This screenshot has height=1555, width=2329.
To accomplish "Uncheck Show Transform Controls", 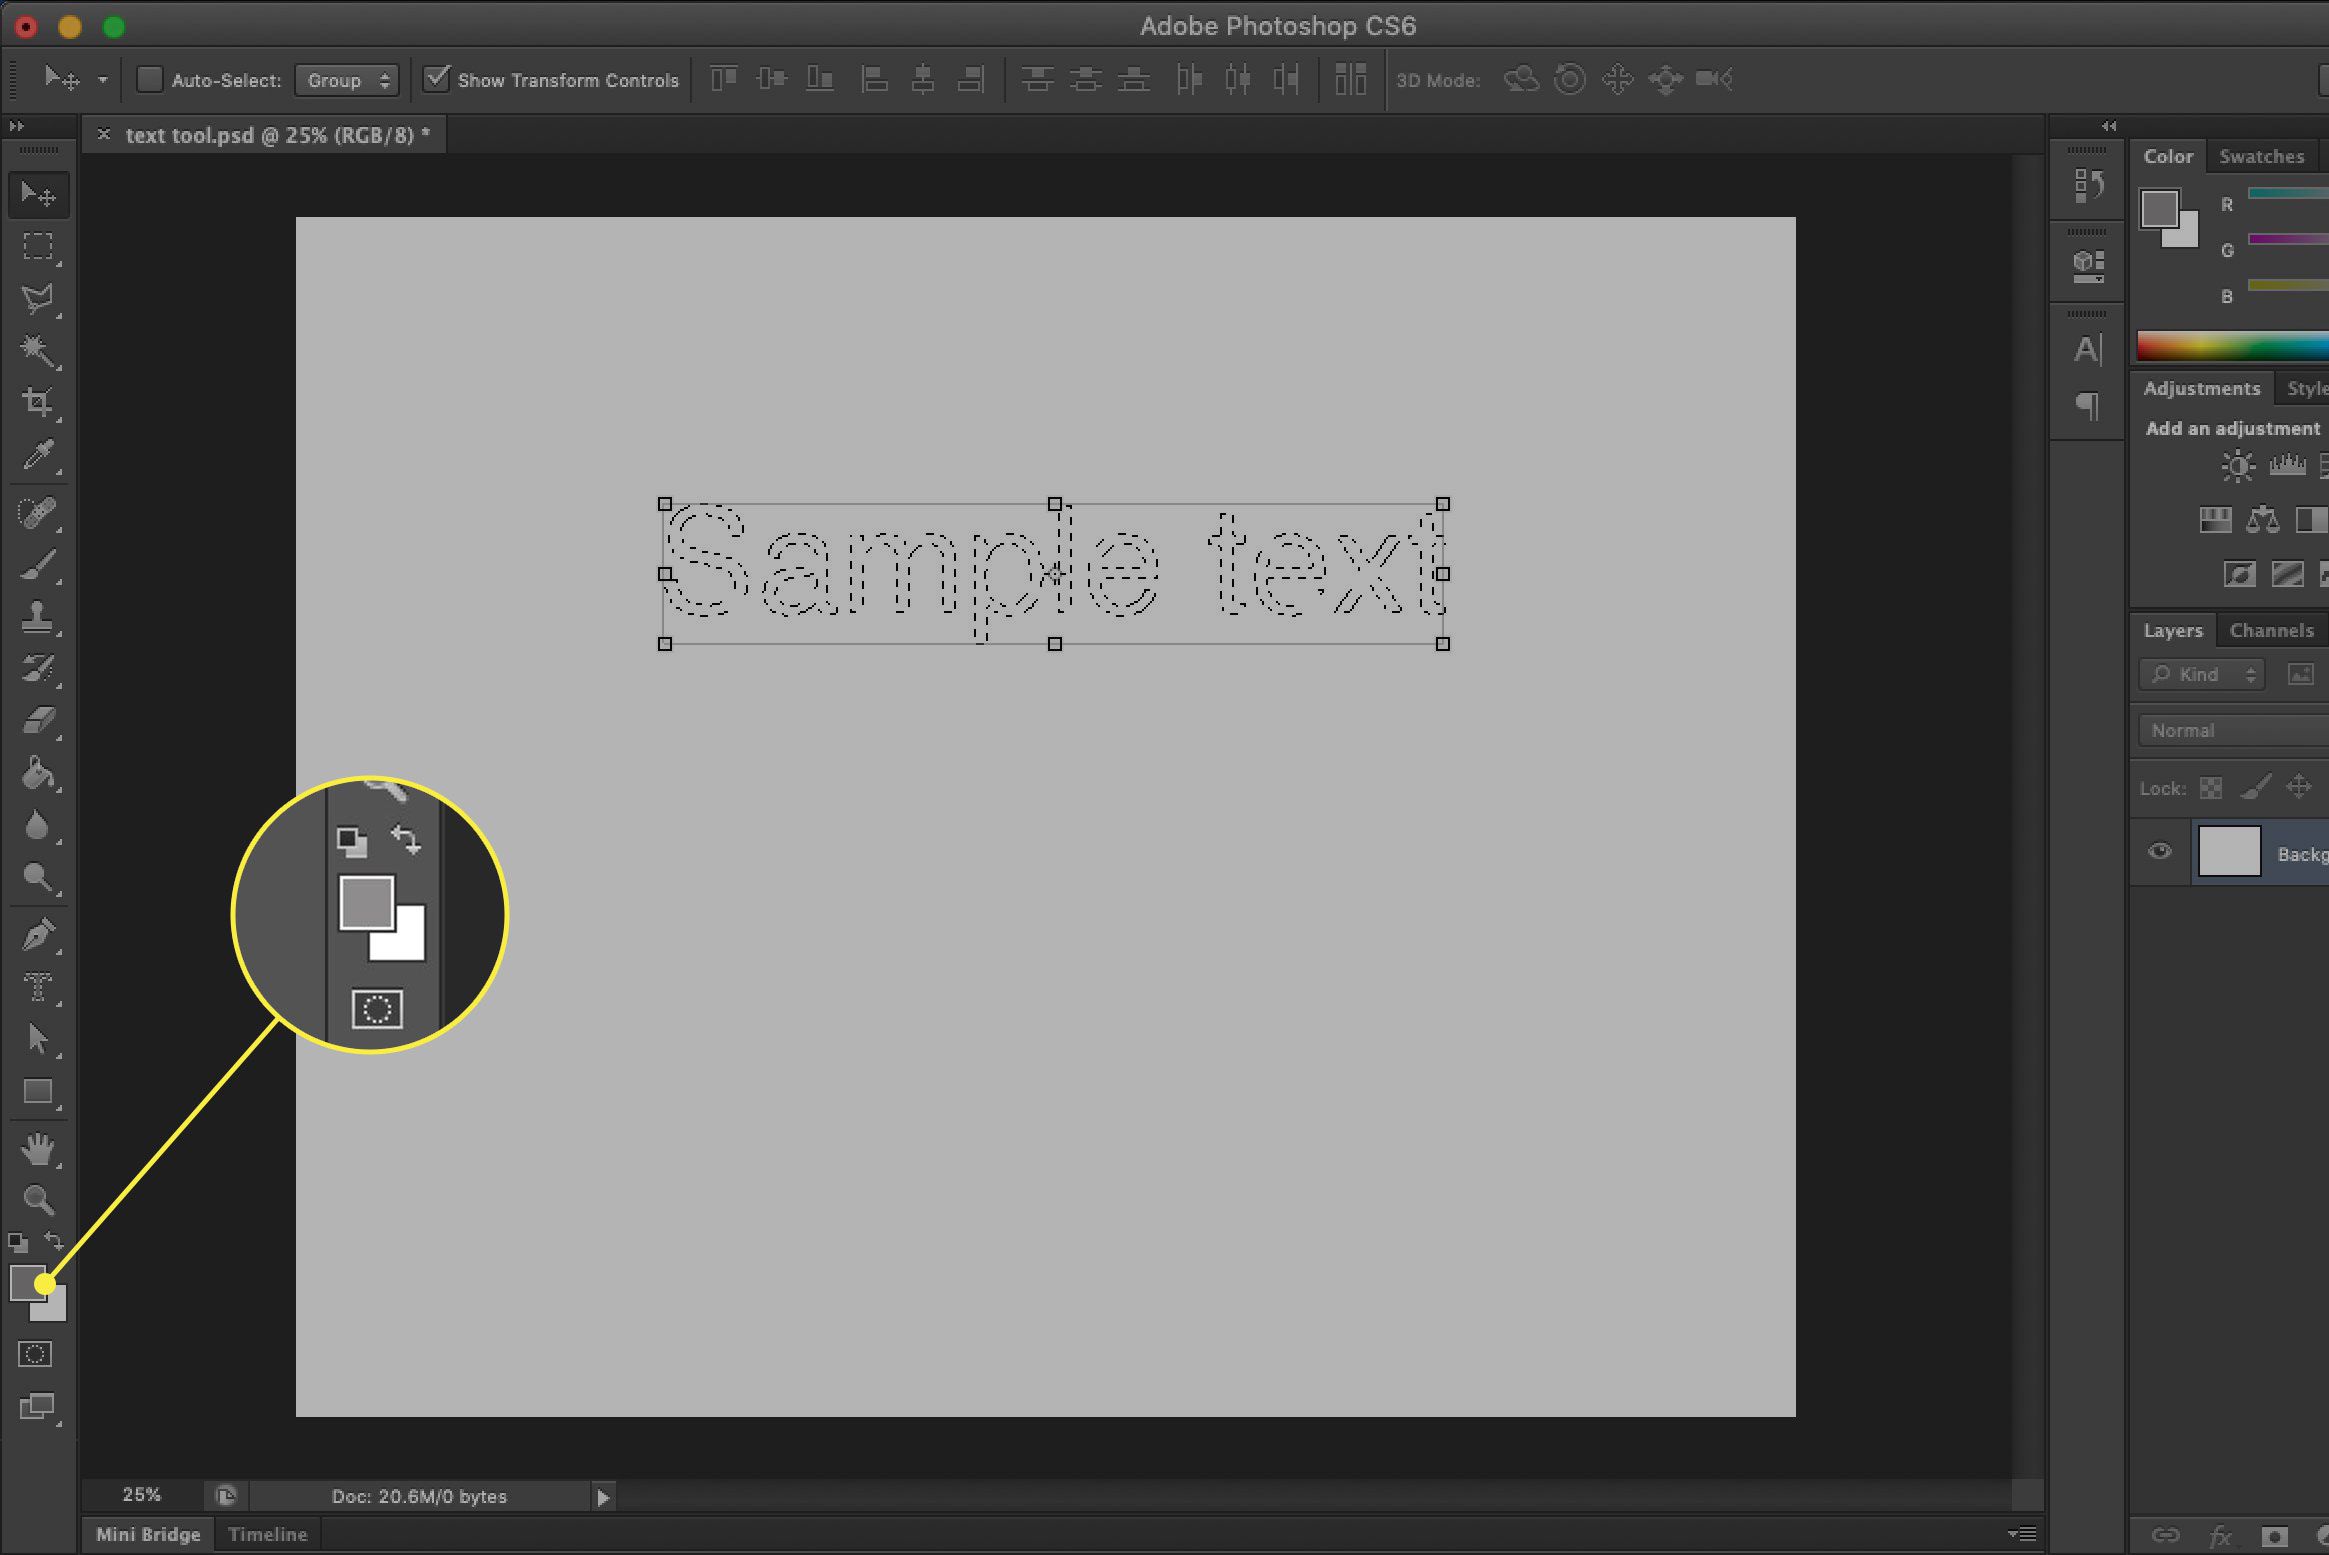I will coord(436,79).
